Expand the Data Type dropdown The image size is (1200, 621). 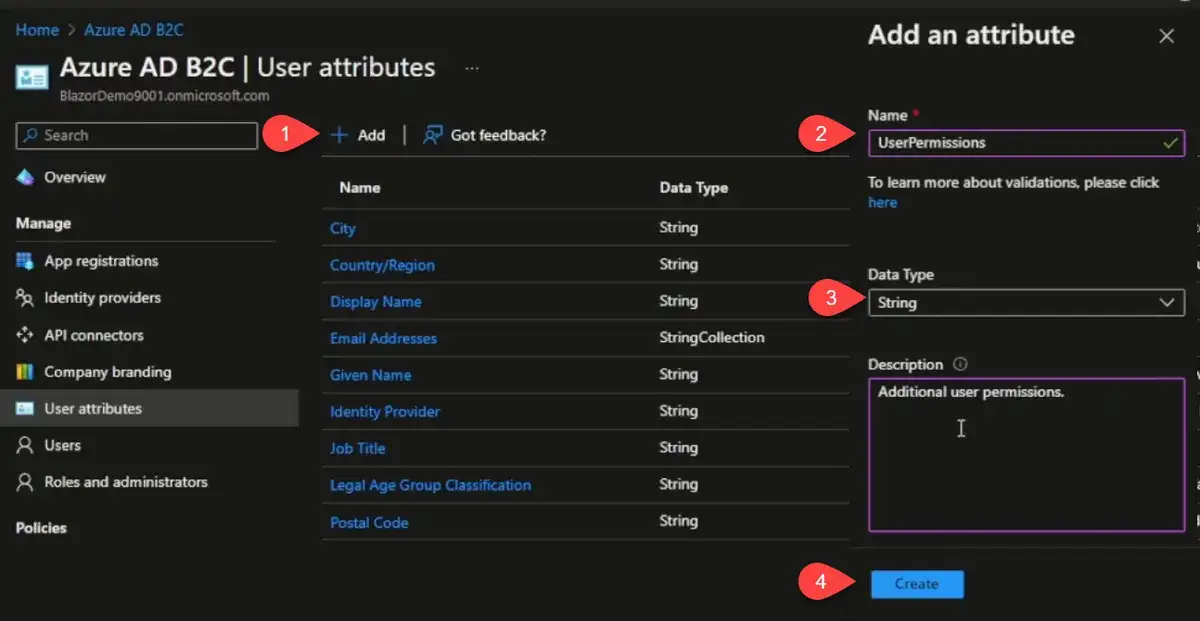tap(1025, 302)
